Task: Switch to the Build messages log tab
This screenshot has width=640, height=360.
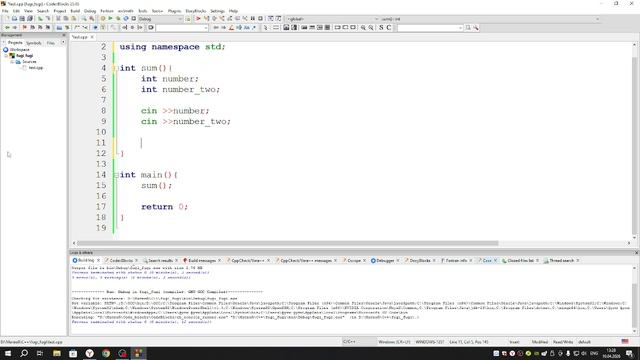Action: click(x=202, y=260)
